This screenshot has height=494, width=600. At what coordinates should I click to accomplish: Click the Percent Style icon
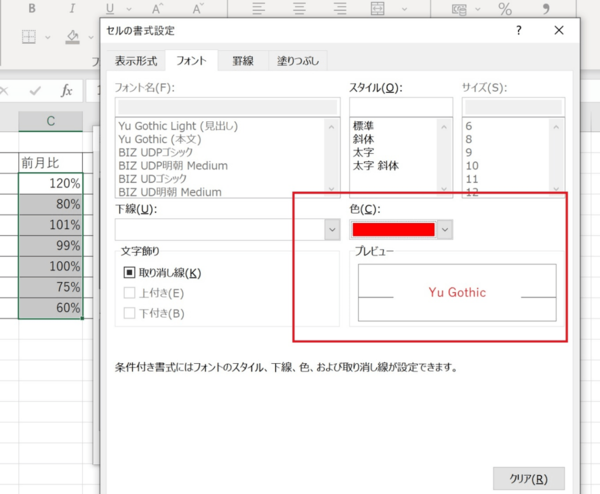(x=505, y=9)
